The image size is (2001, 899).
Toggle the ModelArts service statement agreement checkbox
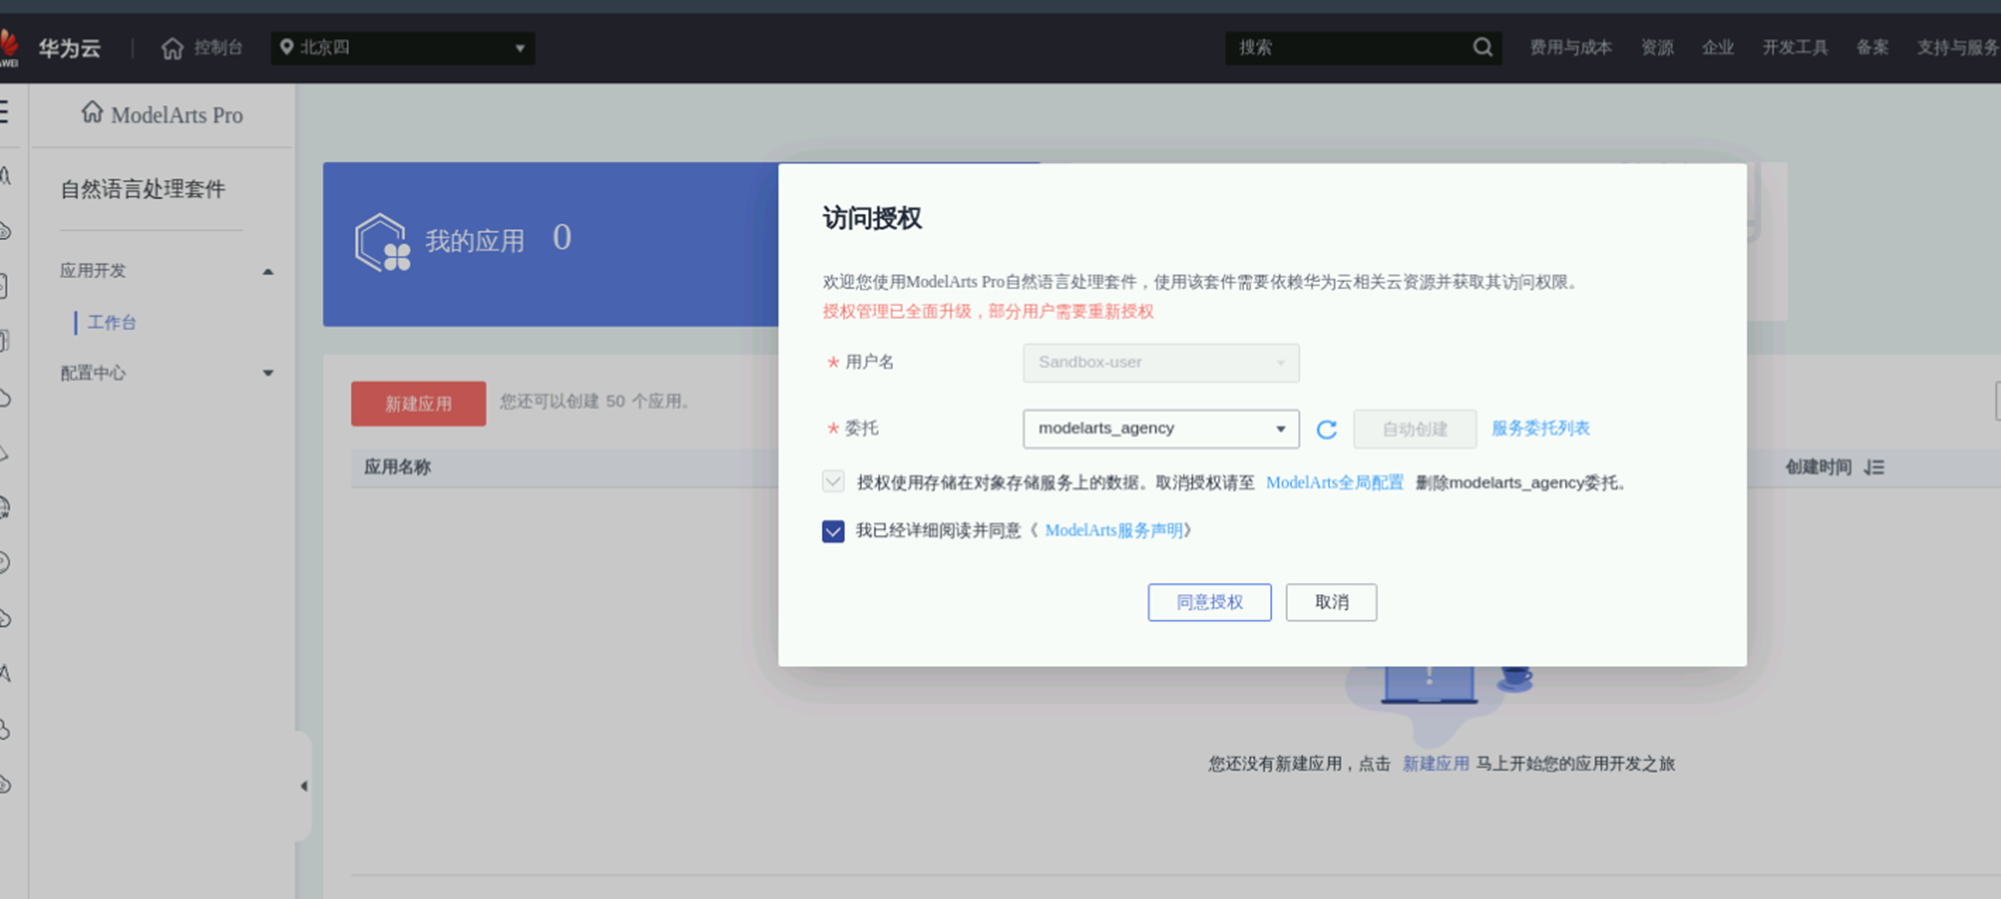coord(833,531)
